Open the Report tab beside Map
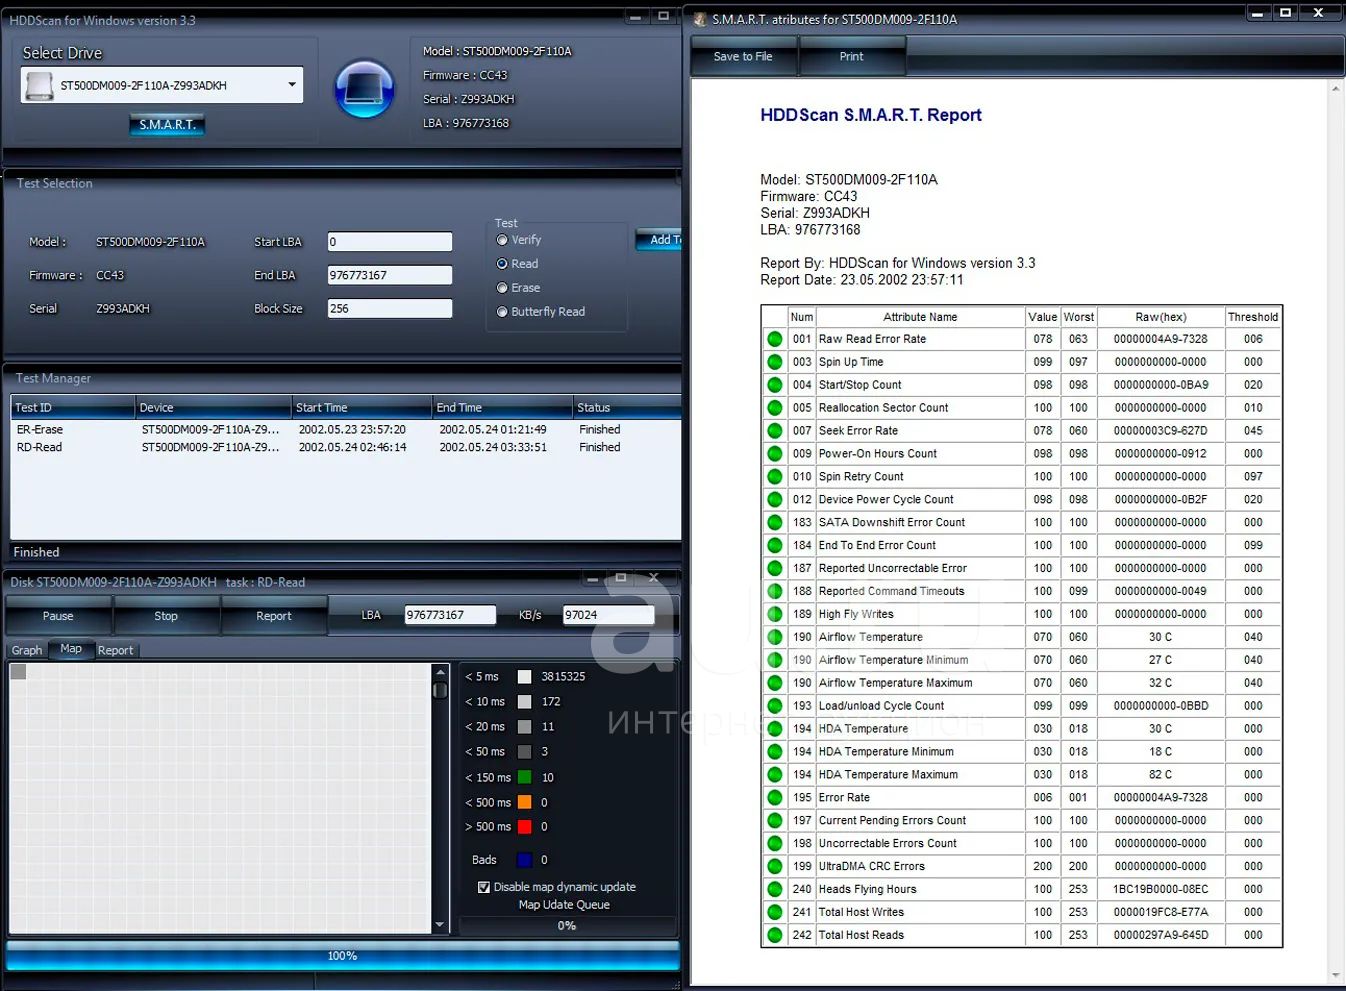 (115, 650)
